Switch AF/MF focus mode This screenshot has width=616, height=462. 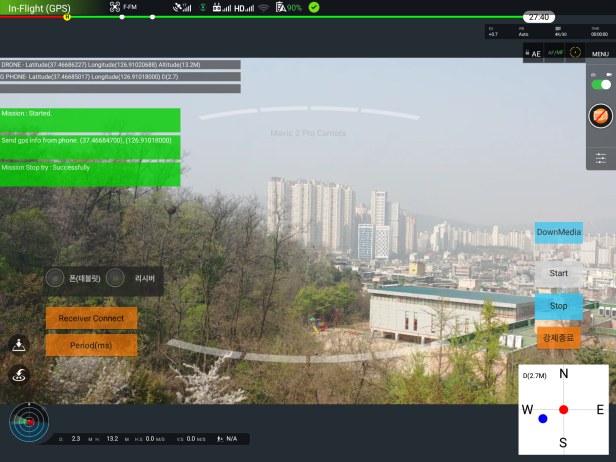[555, 53]
